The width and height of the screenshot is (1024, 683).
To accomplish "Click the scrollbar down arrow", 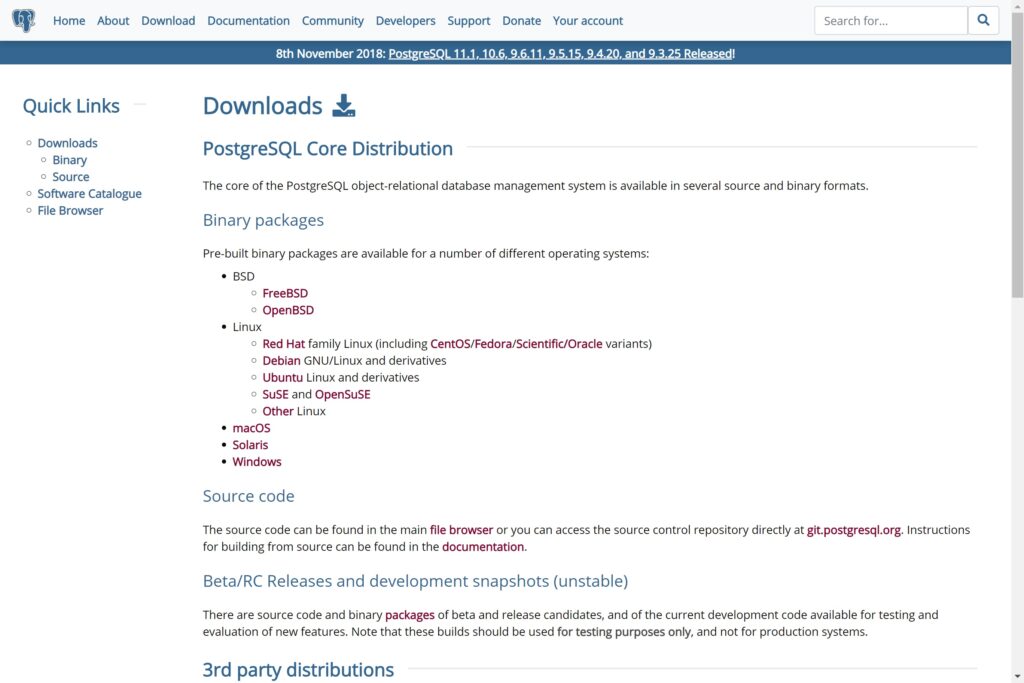I will (x=1016, y=675).
